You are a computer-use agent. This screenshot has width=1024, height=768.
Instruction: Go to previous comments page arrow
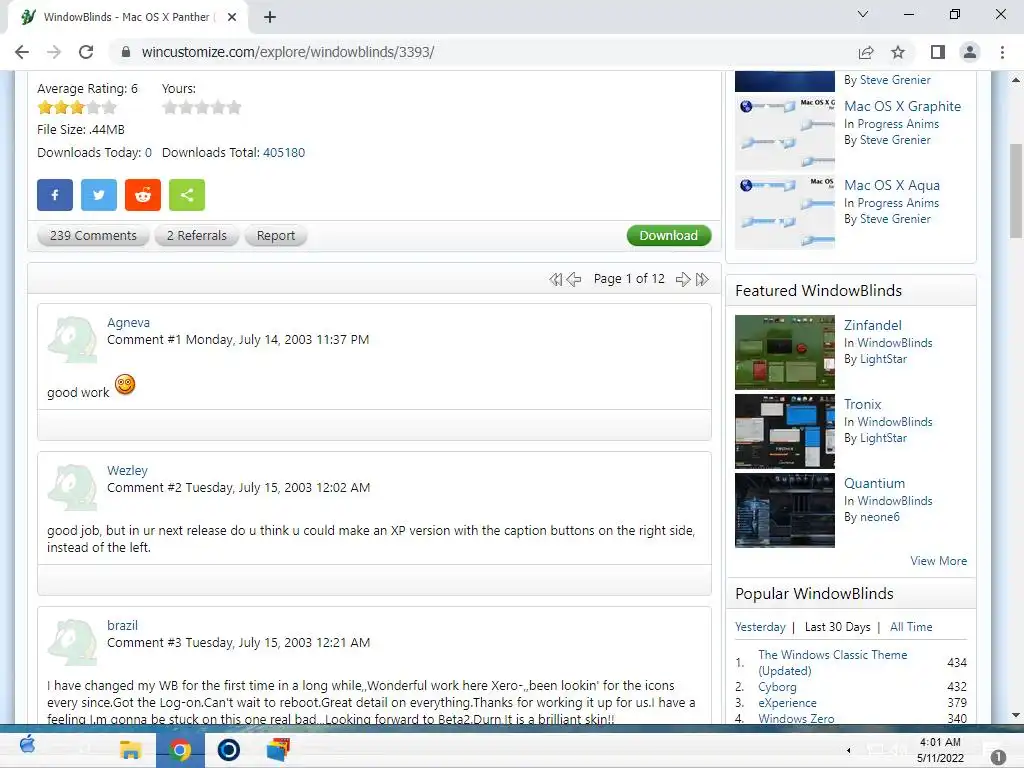coord(573,280)
